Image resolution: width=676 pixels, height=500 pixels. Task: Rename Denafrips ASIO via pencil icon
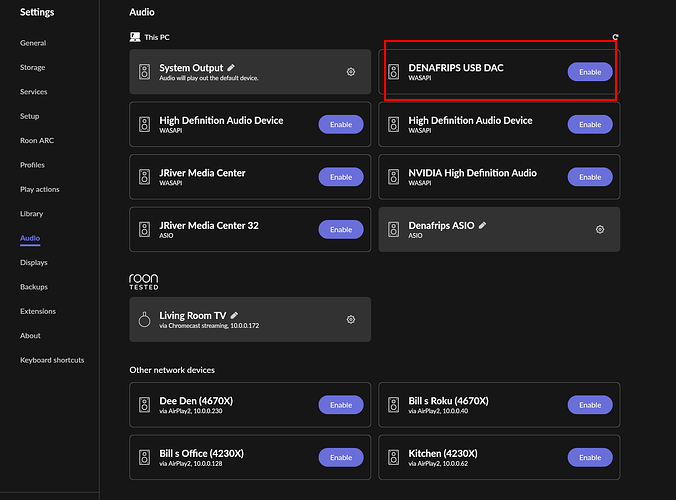pyautogui.click(x=482, y=225)
